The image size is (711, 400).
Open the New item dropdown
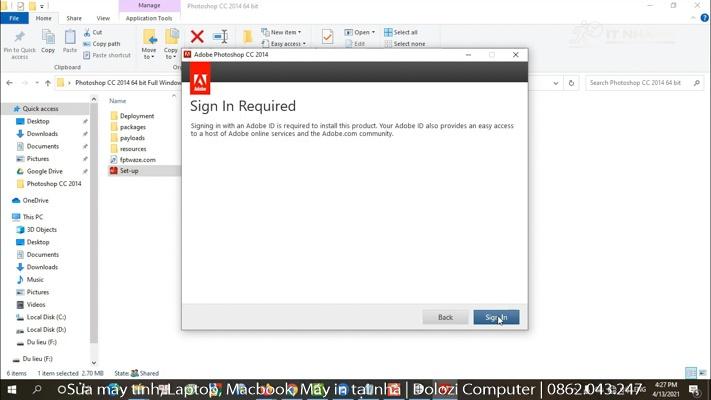pyautogui.click(x=284, y=32)
